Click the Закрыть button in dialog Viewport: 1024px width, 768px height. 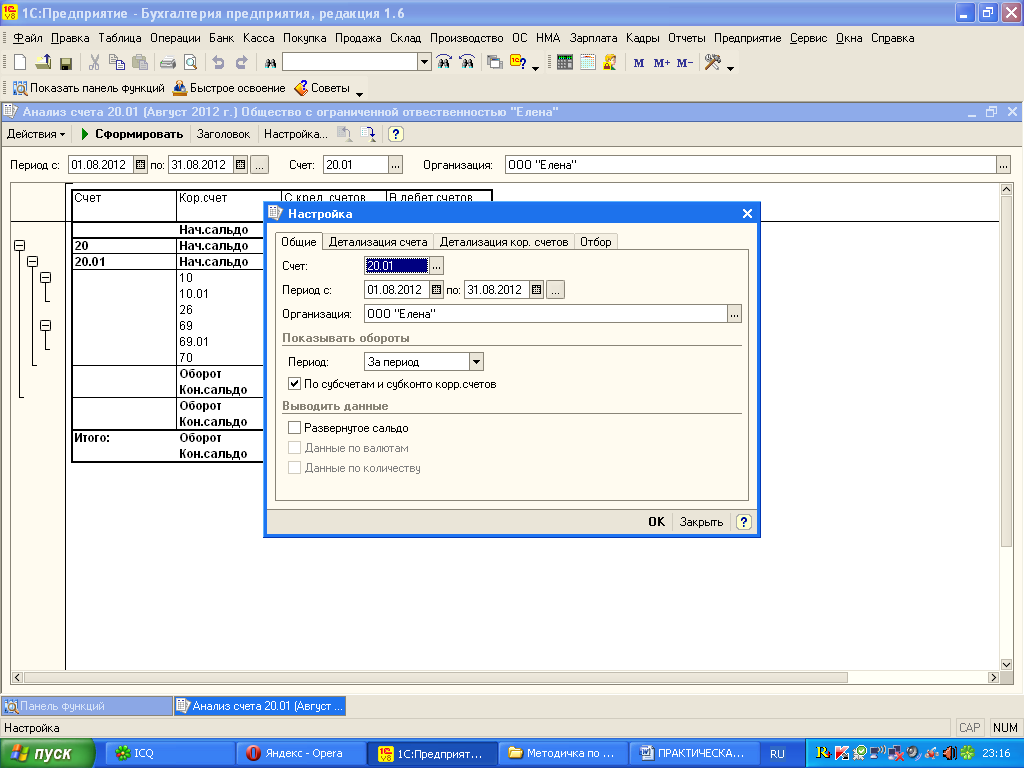pyautogui.click(x=701, y=522)
